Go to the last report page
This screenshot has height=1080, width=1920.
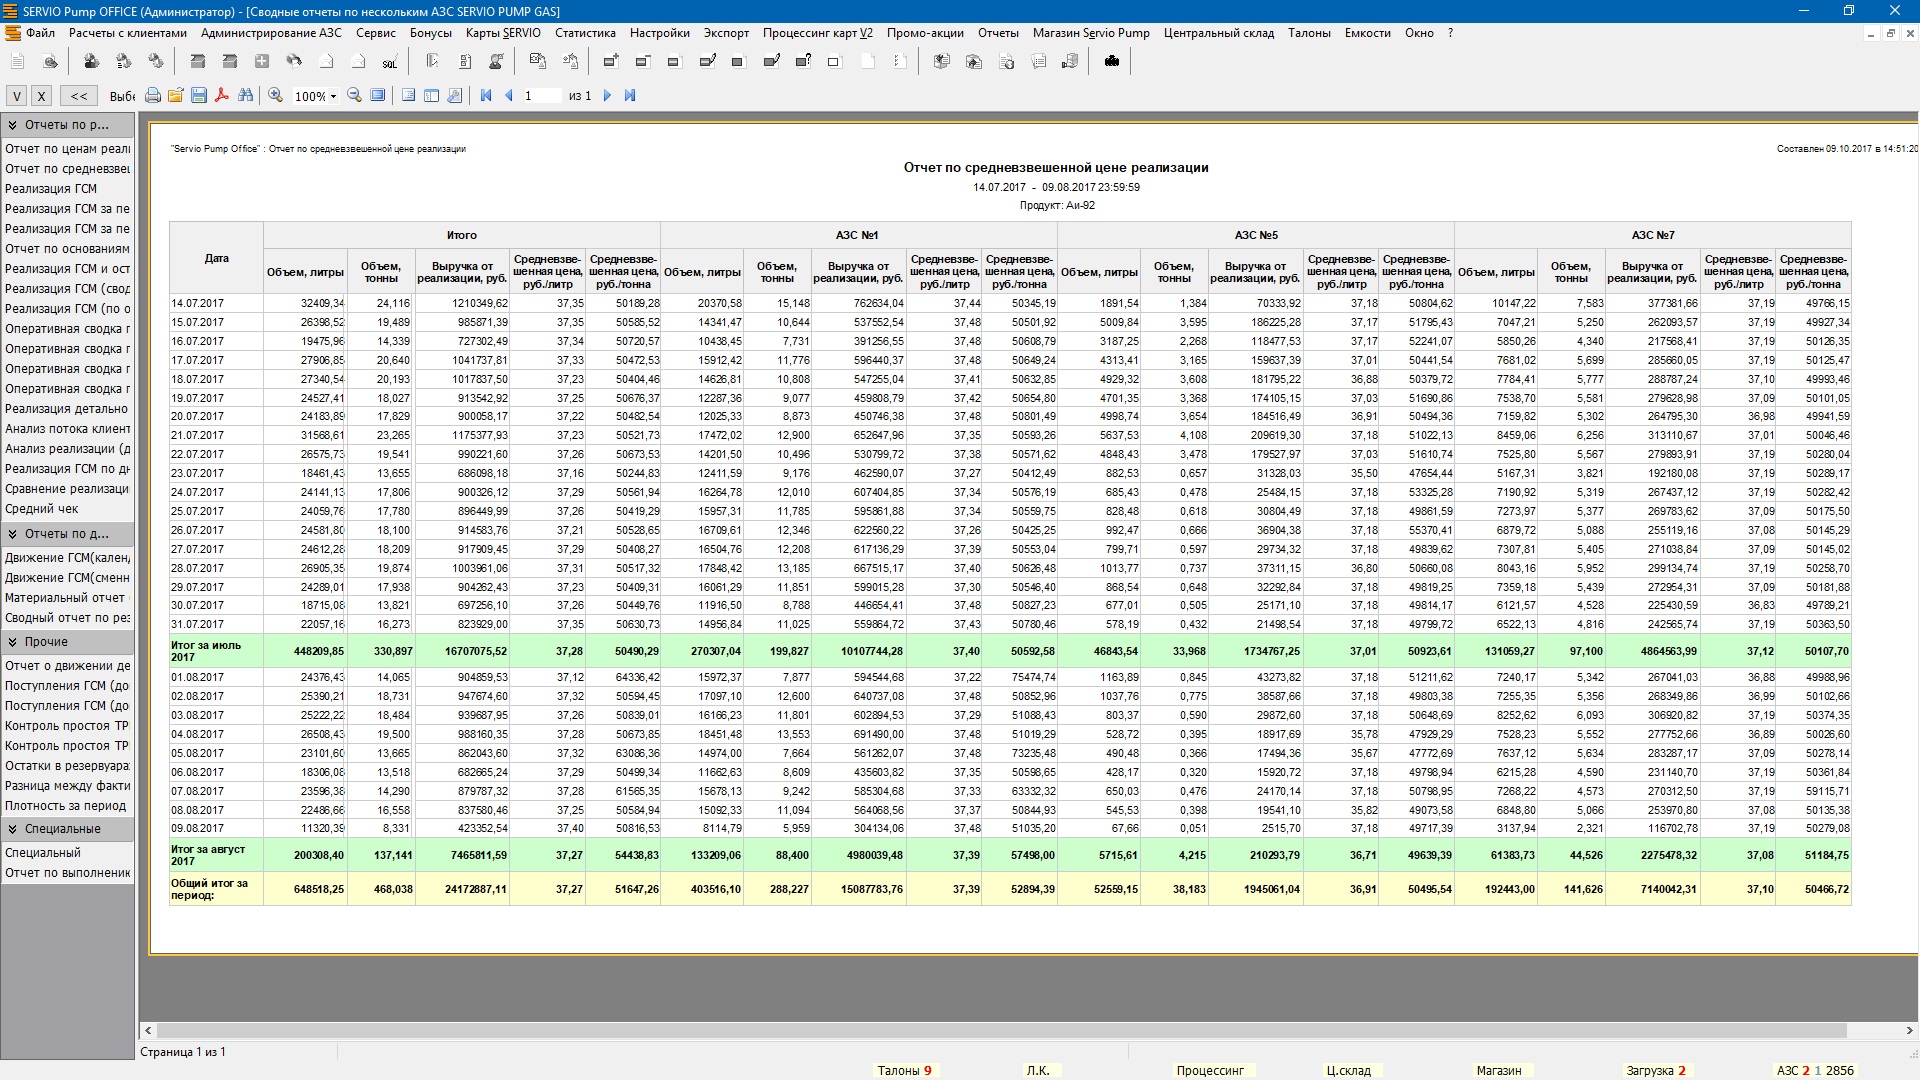(630, 96)
